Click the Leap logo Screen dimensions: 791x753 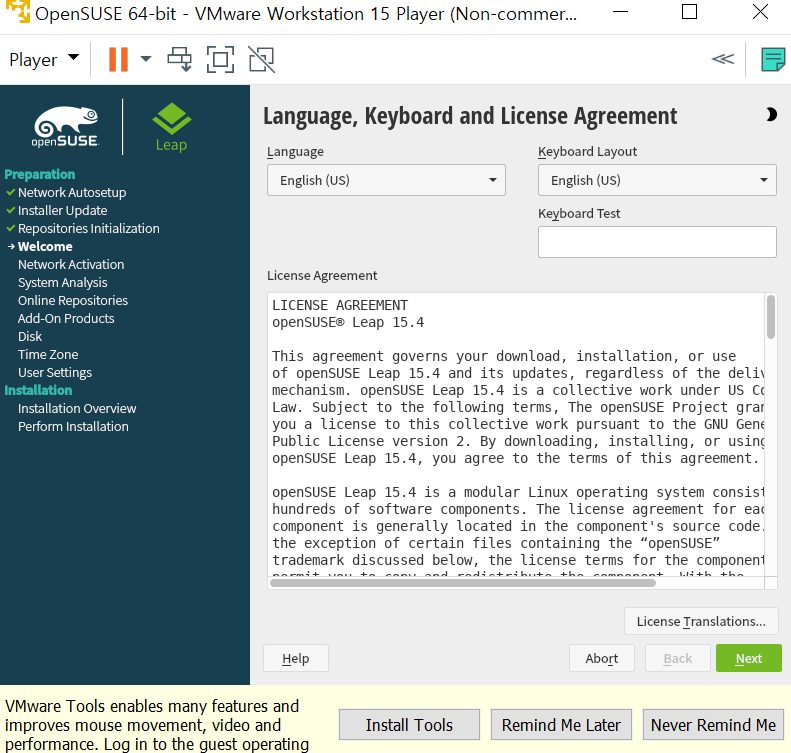pos(172,127)
